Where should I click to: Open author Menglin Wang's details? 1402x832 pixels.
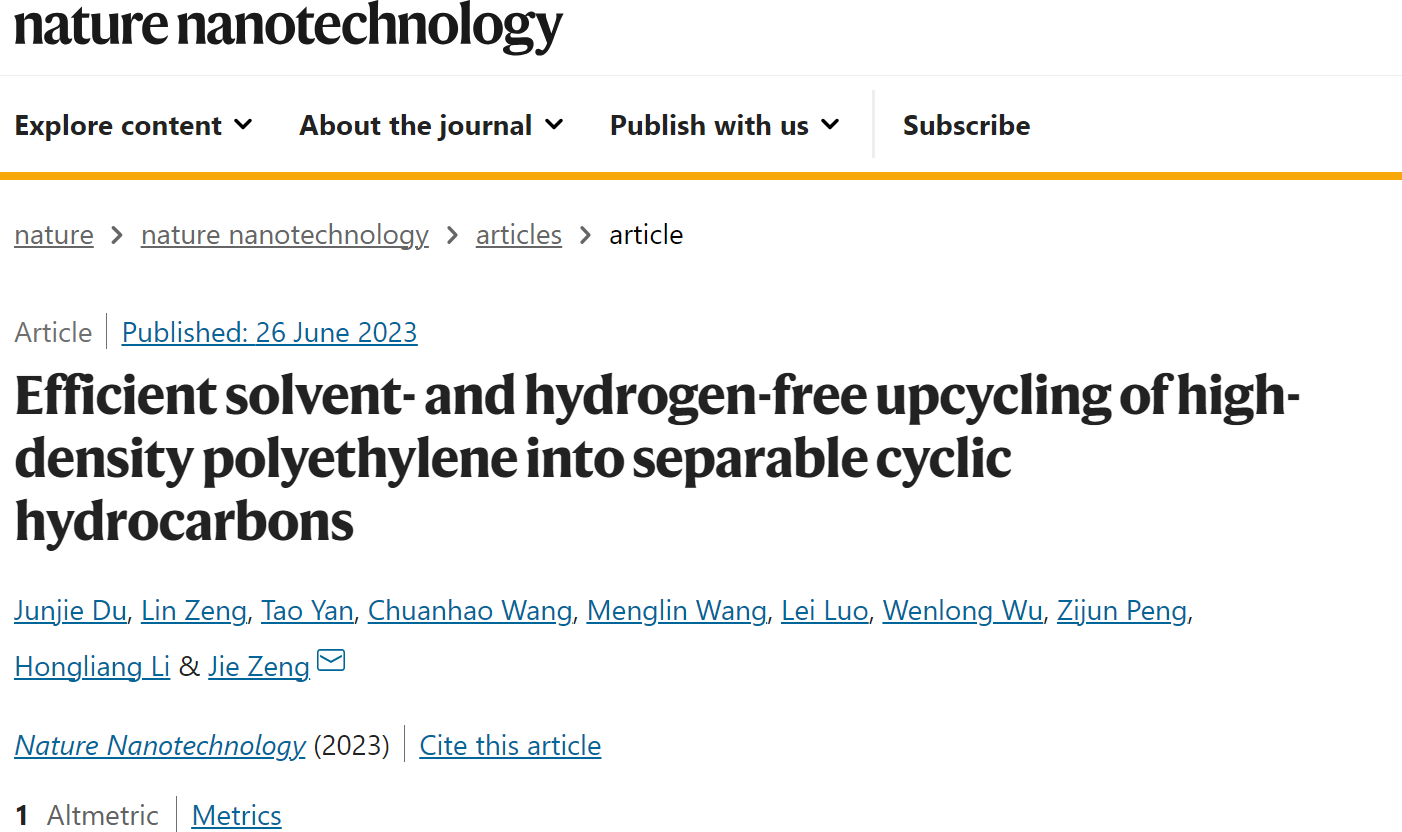677,610
